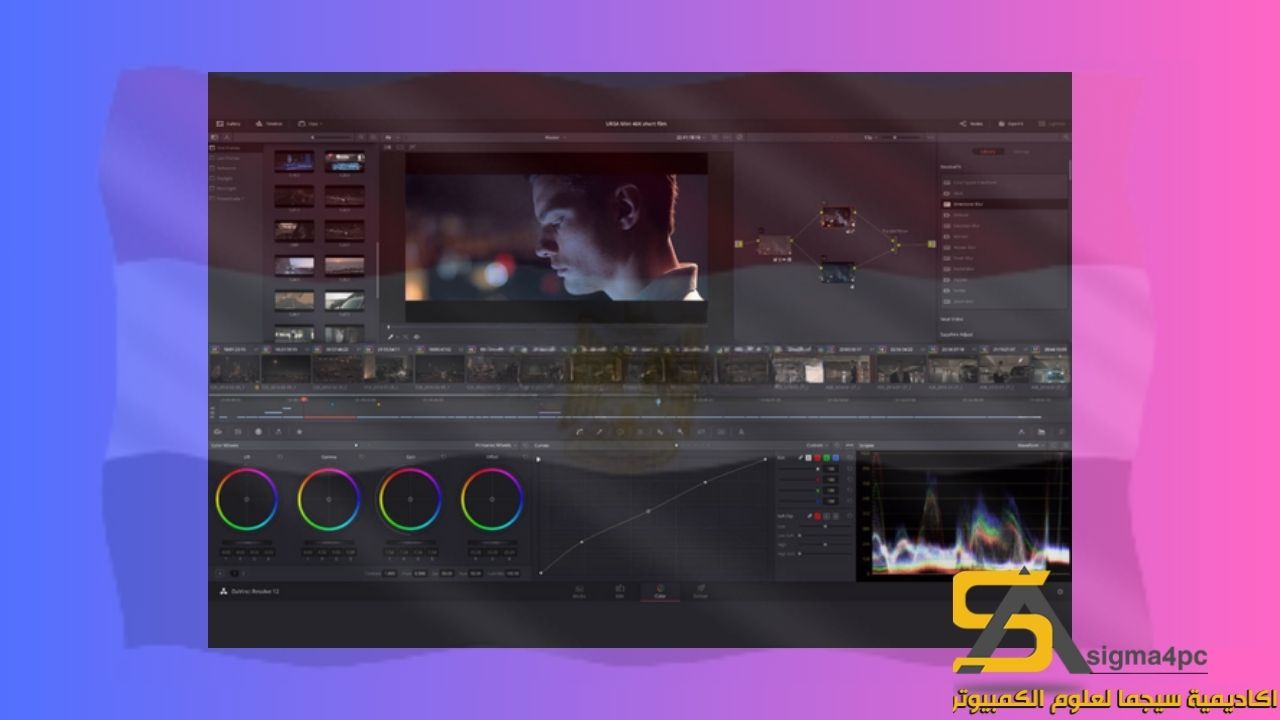Select the highlighted effect in ResolveFX list
The height and width of the screenshot is (720, 1280).
point(1004,203)
